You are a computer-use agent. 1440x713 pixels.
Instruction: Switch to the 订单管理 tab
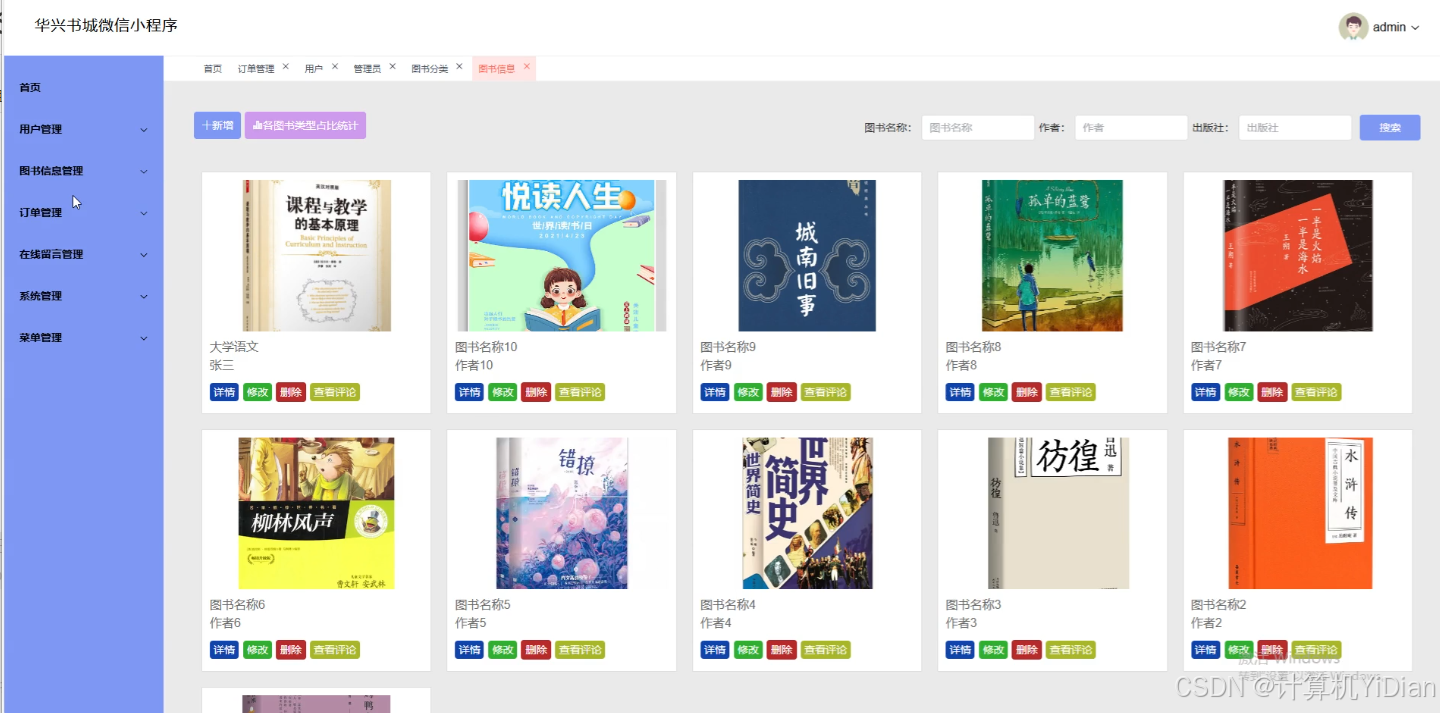click(x=256, y=69)
